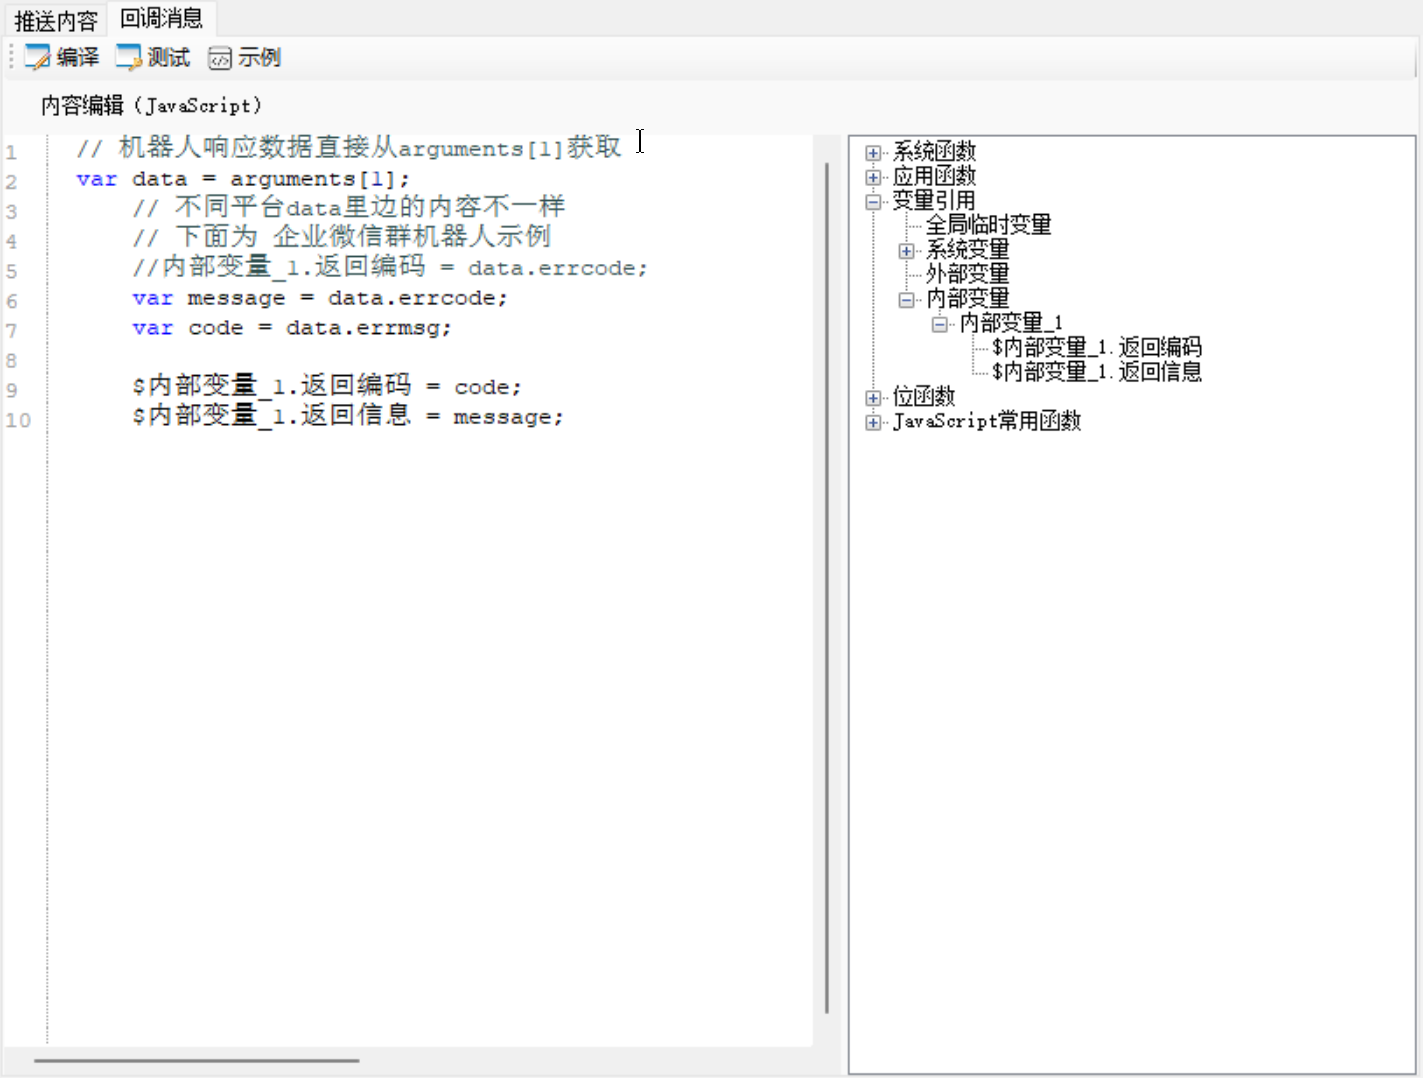1423x1078 pixels.
Task: Select the 回调消息 tab
Action: (161, 18)
